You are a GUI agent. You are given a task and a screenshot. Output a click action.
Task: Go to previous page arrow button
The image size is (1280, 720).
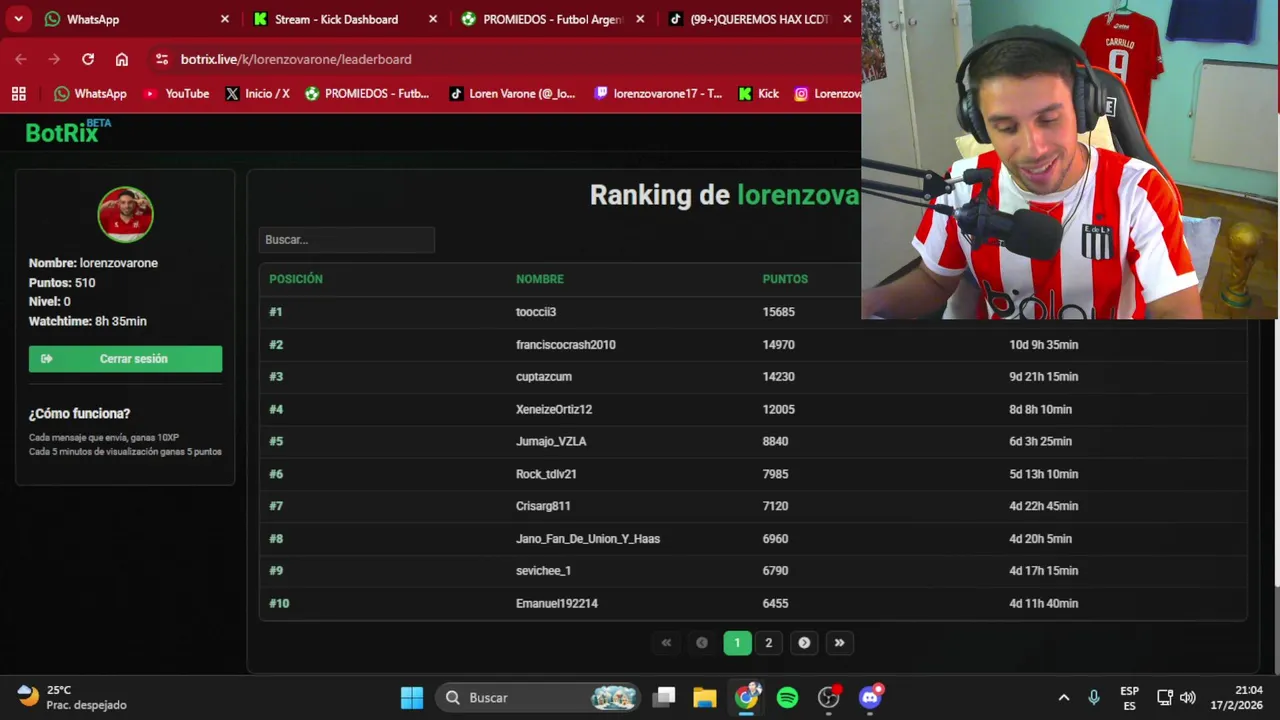point(702,643)
